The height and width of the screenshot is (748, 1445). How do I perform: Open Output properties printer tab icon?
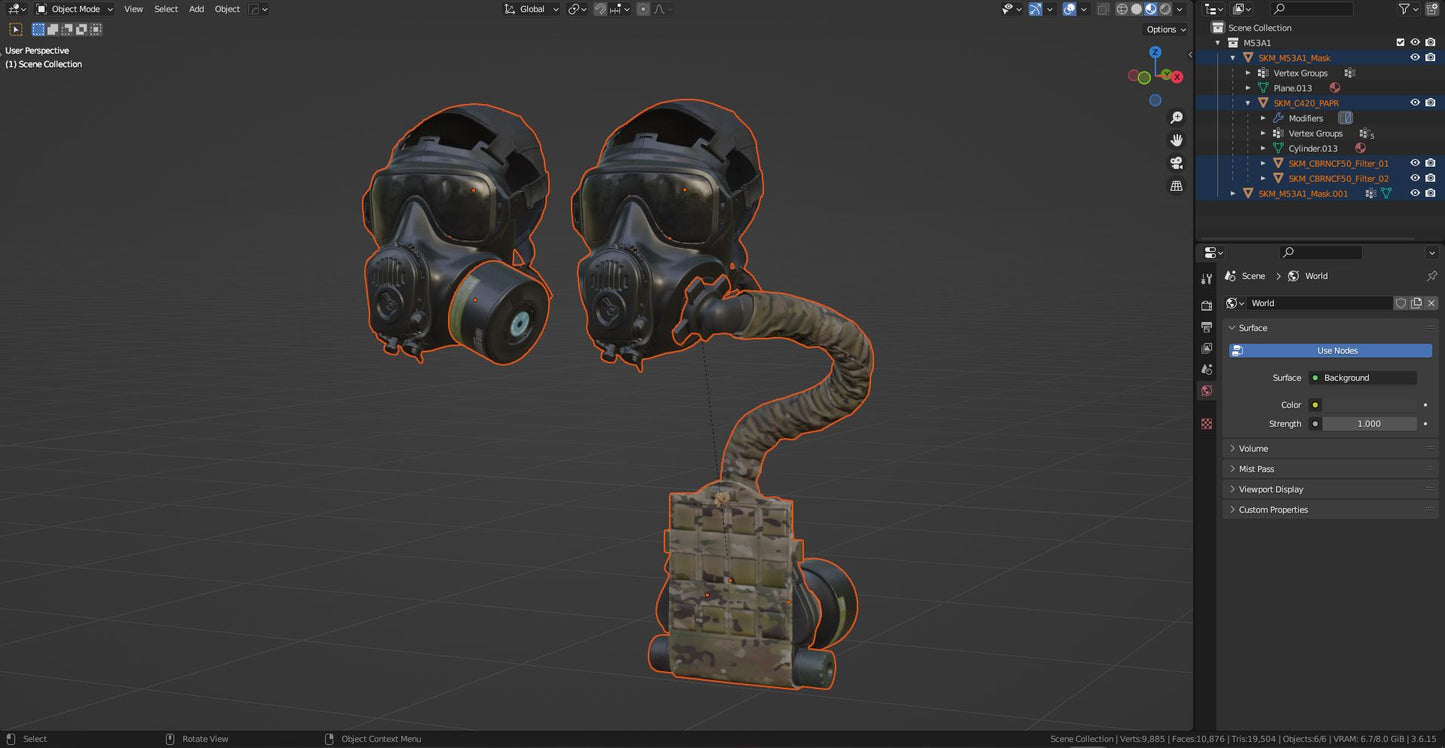coord(1207,327)
